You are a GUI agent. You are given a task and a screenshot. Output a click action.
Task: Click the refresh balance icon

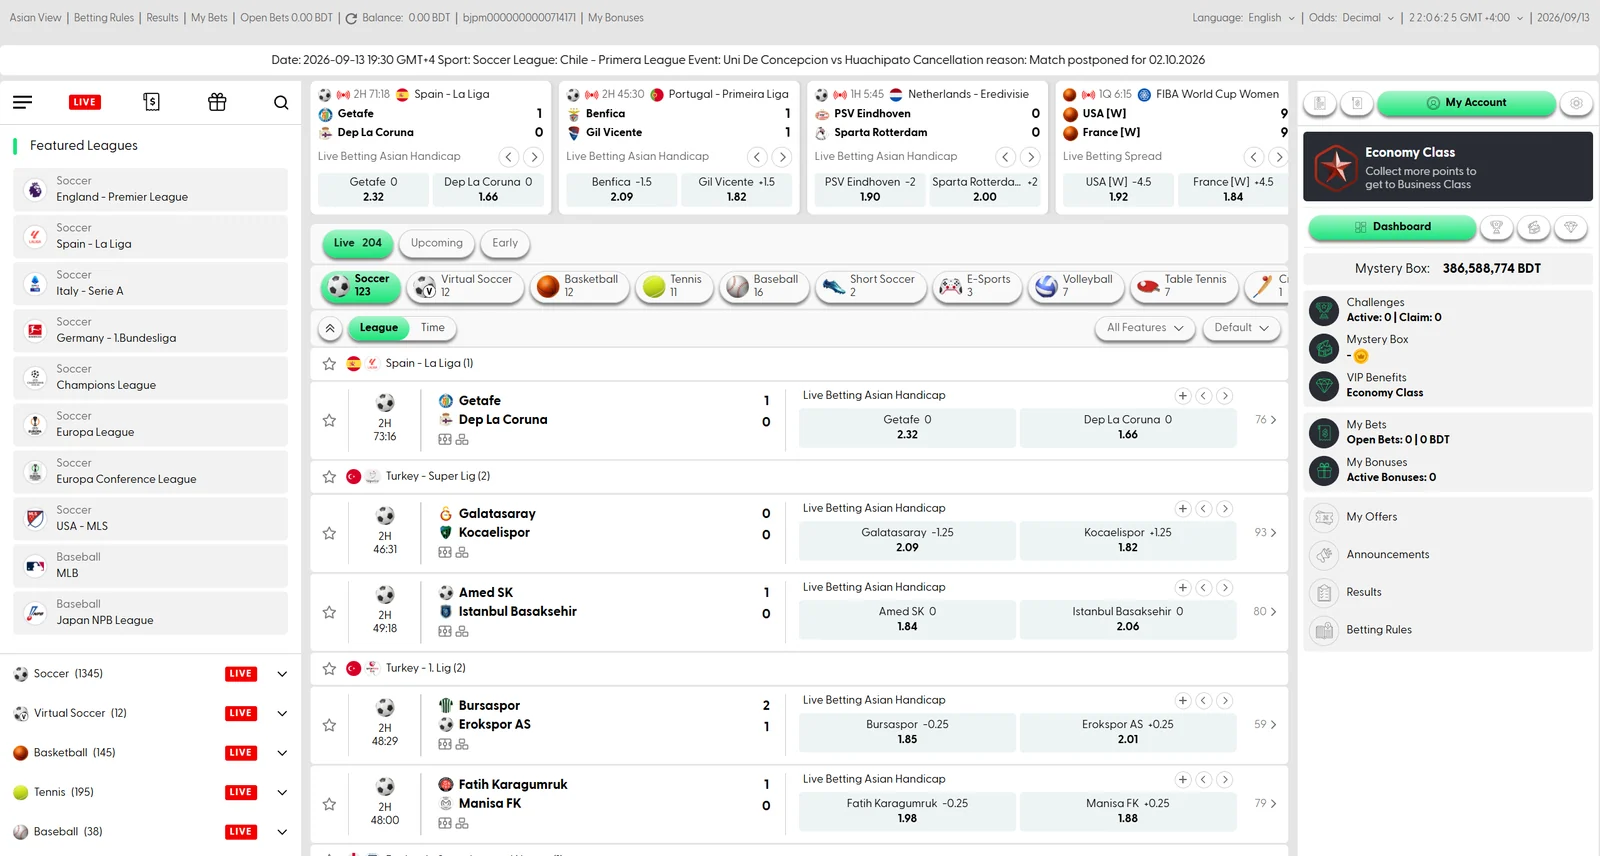coord(351,18)
